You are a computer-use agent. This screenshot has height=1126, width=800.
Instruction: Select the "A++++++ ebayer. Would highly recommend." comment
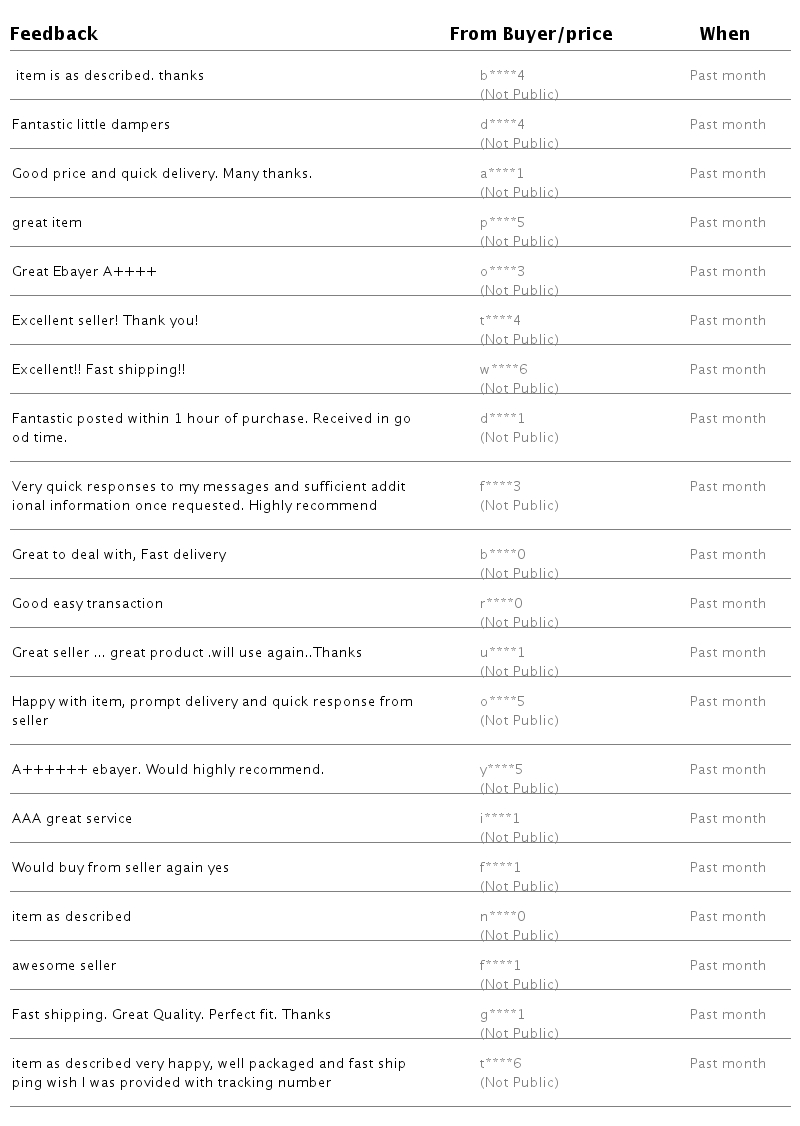pyautogui.click(x=168, y=770)
